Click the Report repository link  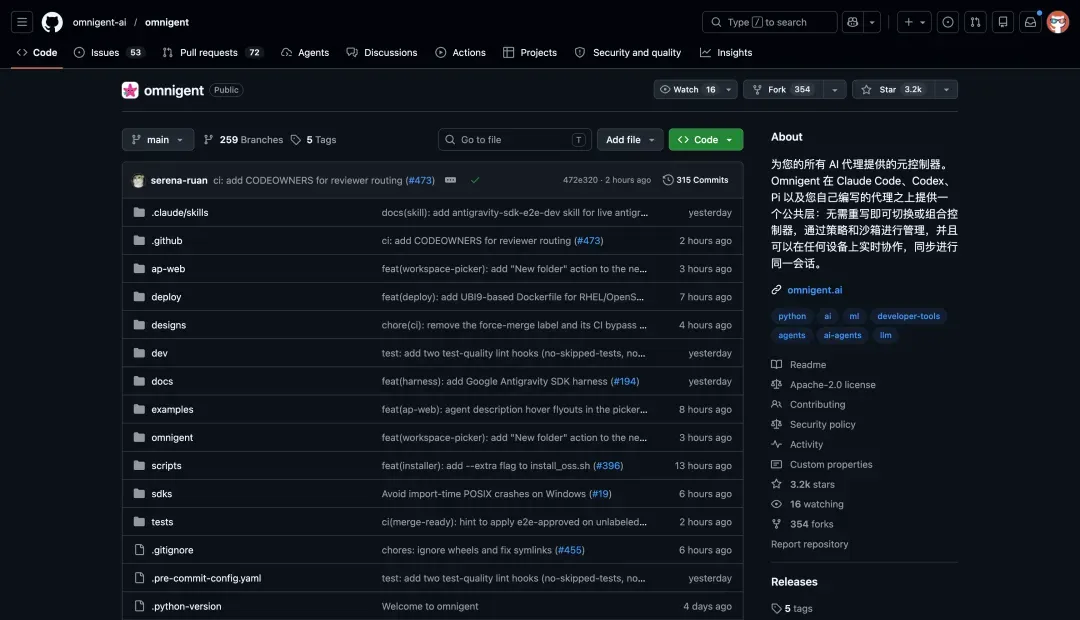pos(809,544)
